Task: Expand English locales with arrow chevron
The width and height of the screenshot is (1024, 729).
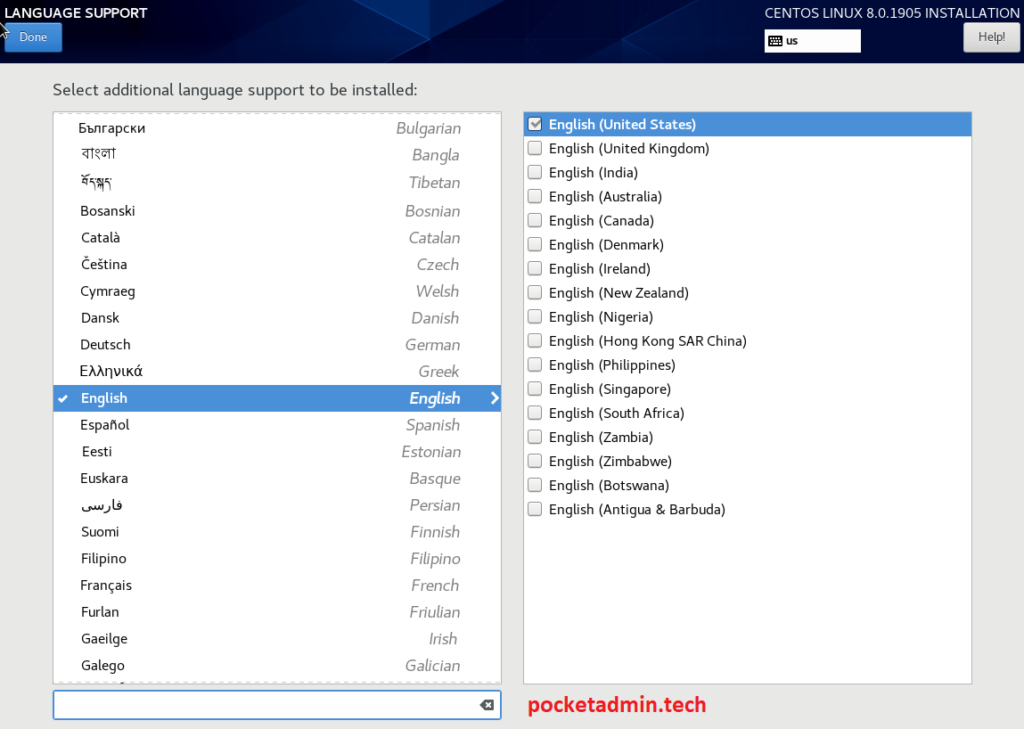Action: click(493, 398)
